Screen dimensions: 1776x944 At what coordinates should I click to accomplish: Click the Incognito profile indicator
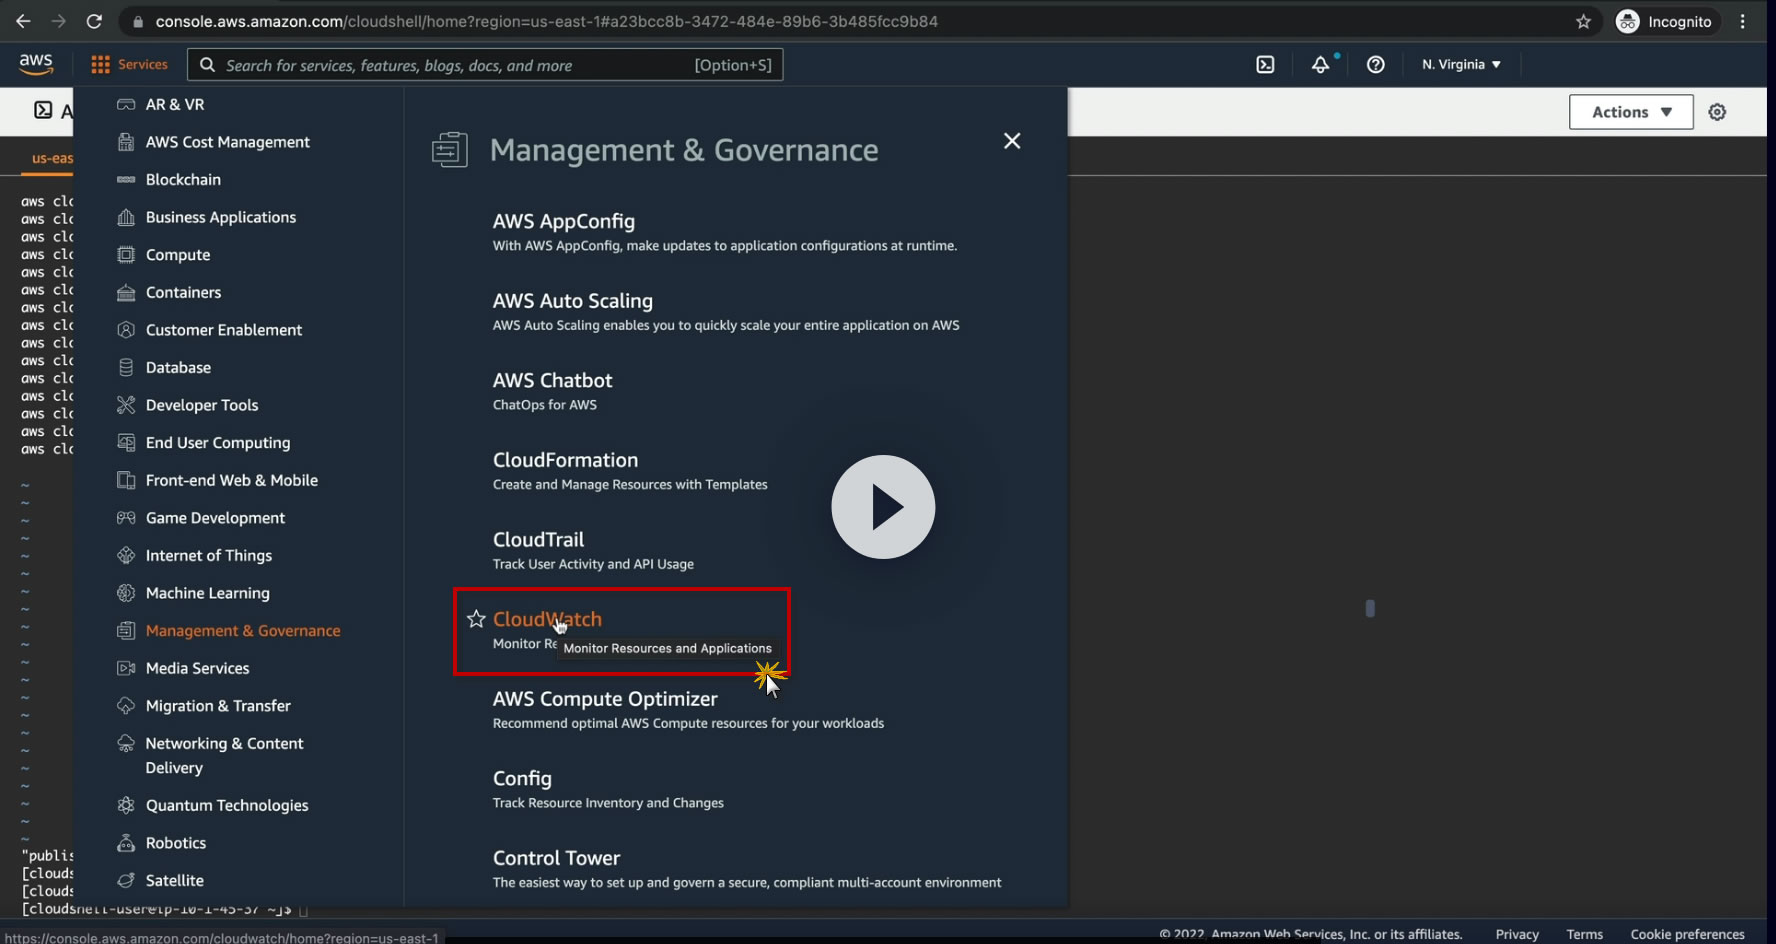tap(1665, 21)
